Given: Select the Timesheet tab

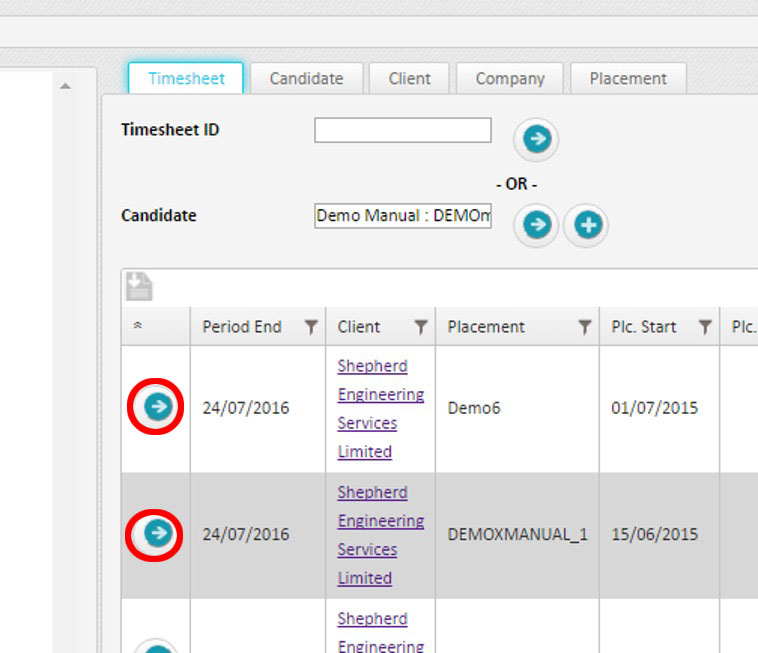Looking at the screenshot, I should tap(186, 78).
